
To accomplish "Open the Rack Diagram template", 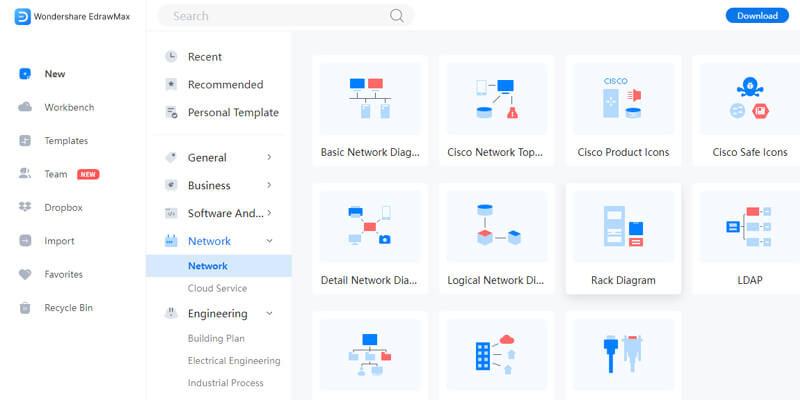I will [623, 238].
